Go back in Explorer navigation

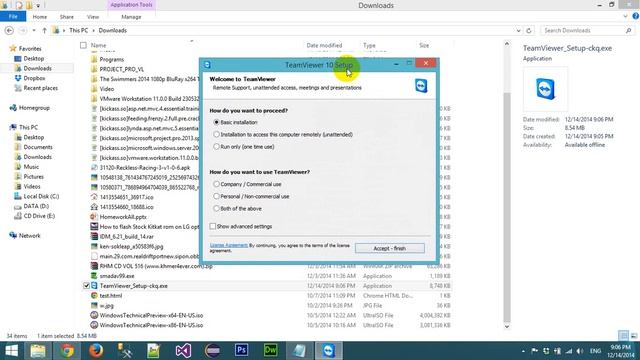click(9, 31)
